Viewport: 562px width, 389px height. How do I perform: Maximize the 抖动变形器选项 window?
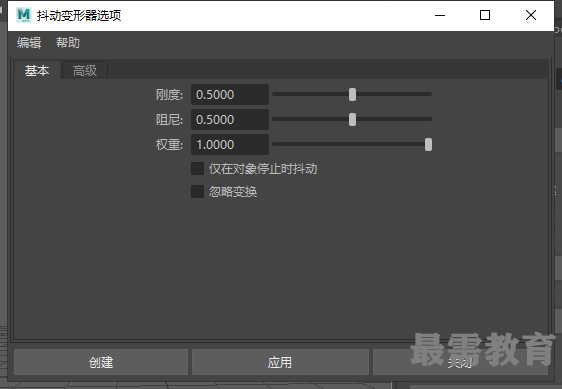click(485, 15)
